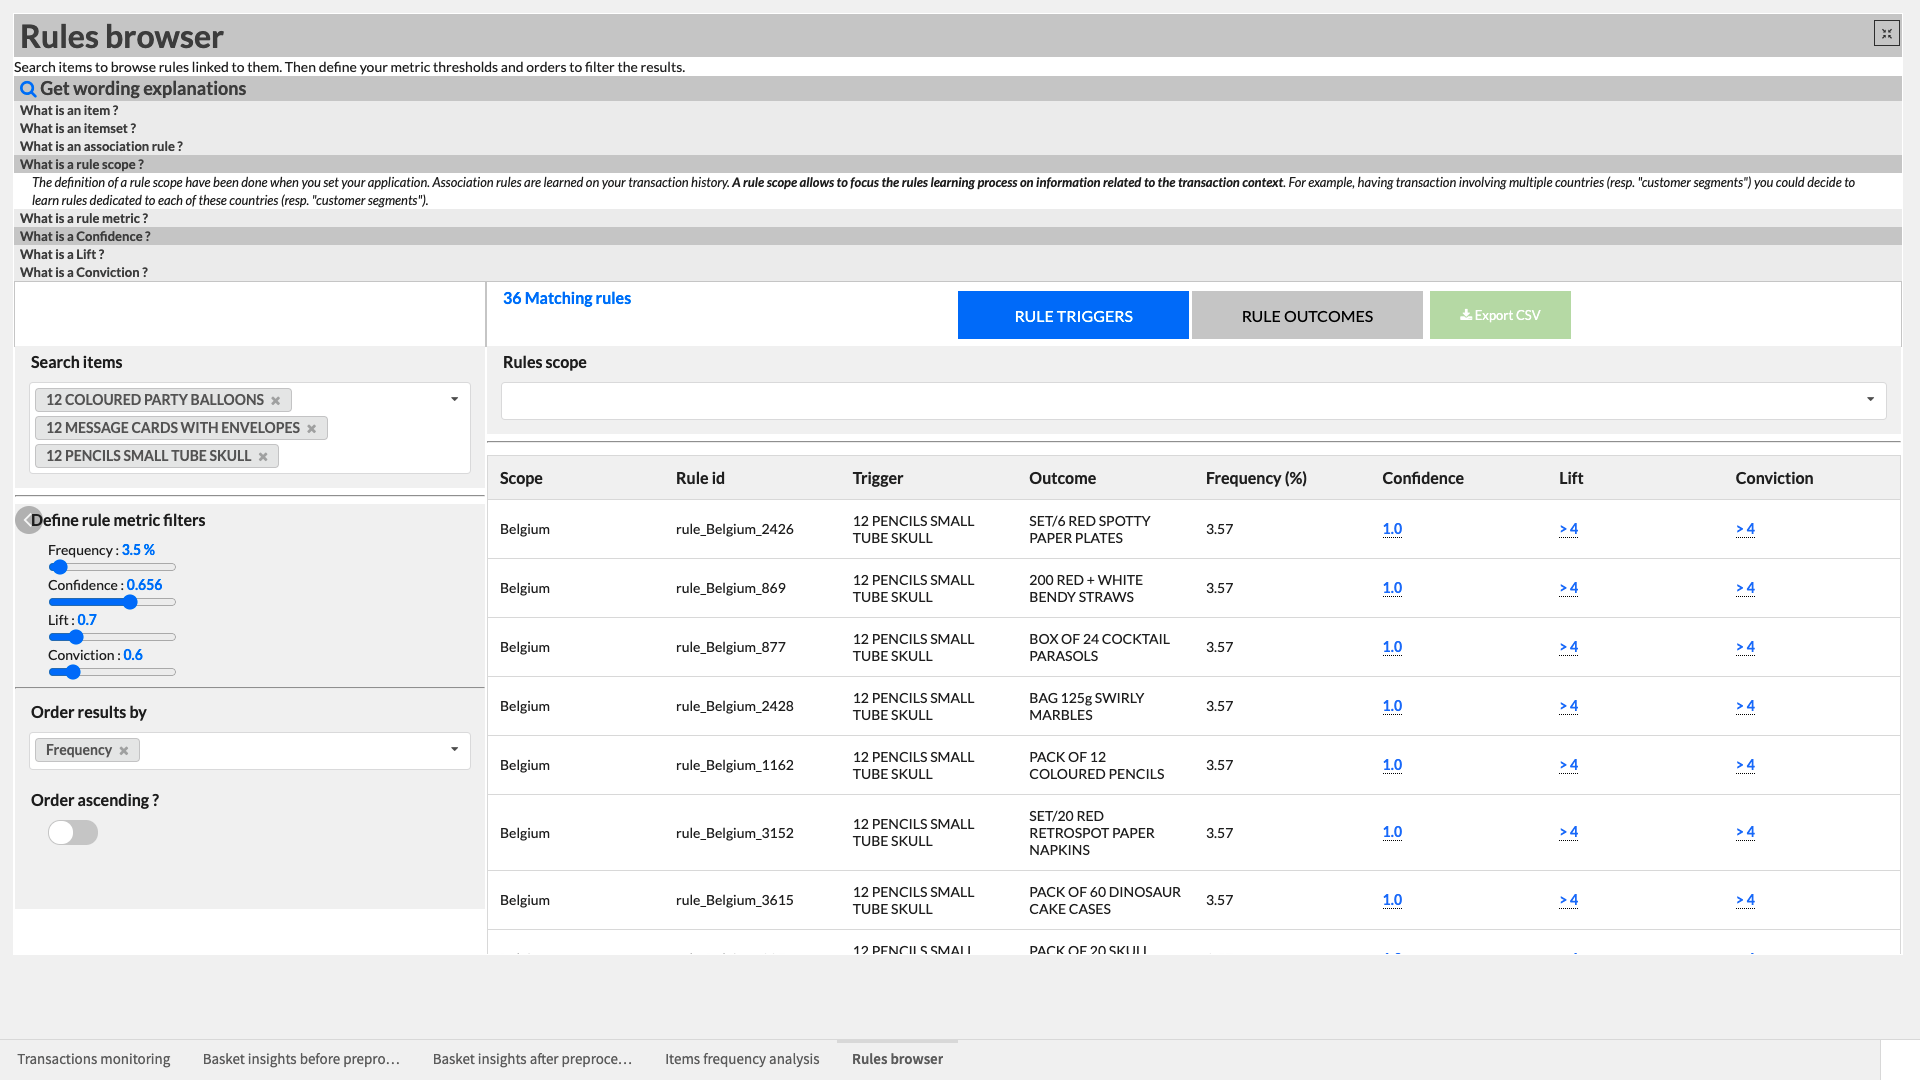
Task: Switch to the RULE OUTCOMES tab
Action: click(1306, 315)
